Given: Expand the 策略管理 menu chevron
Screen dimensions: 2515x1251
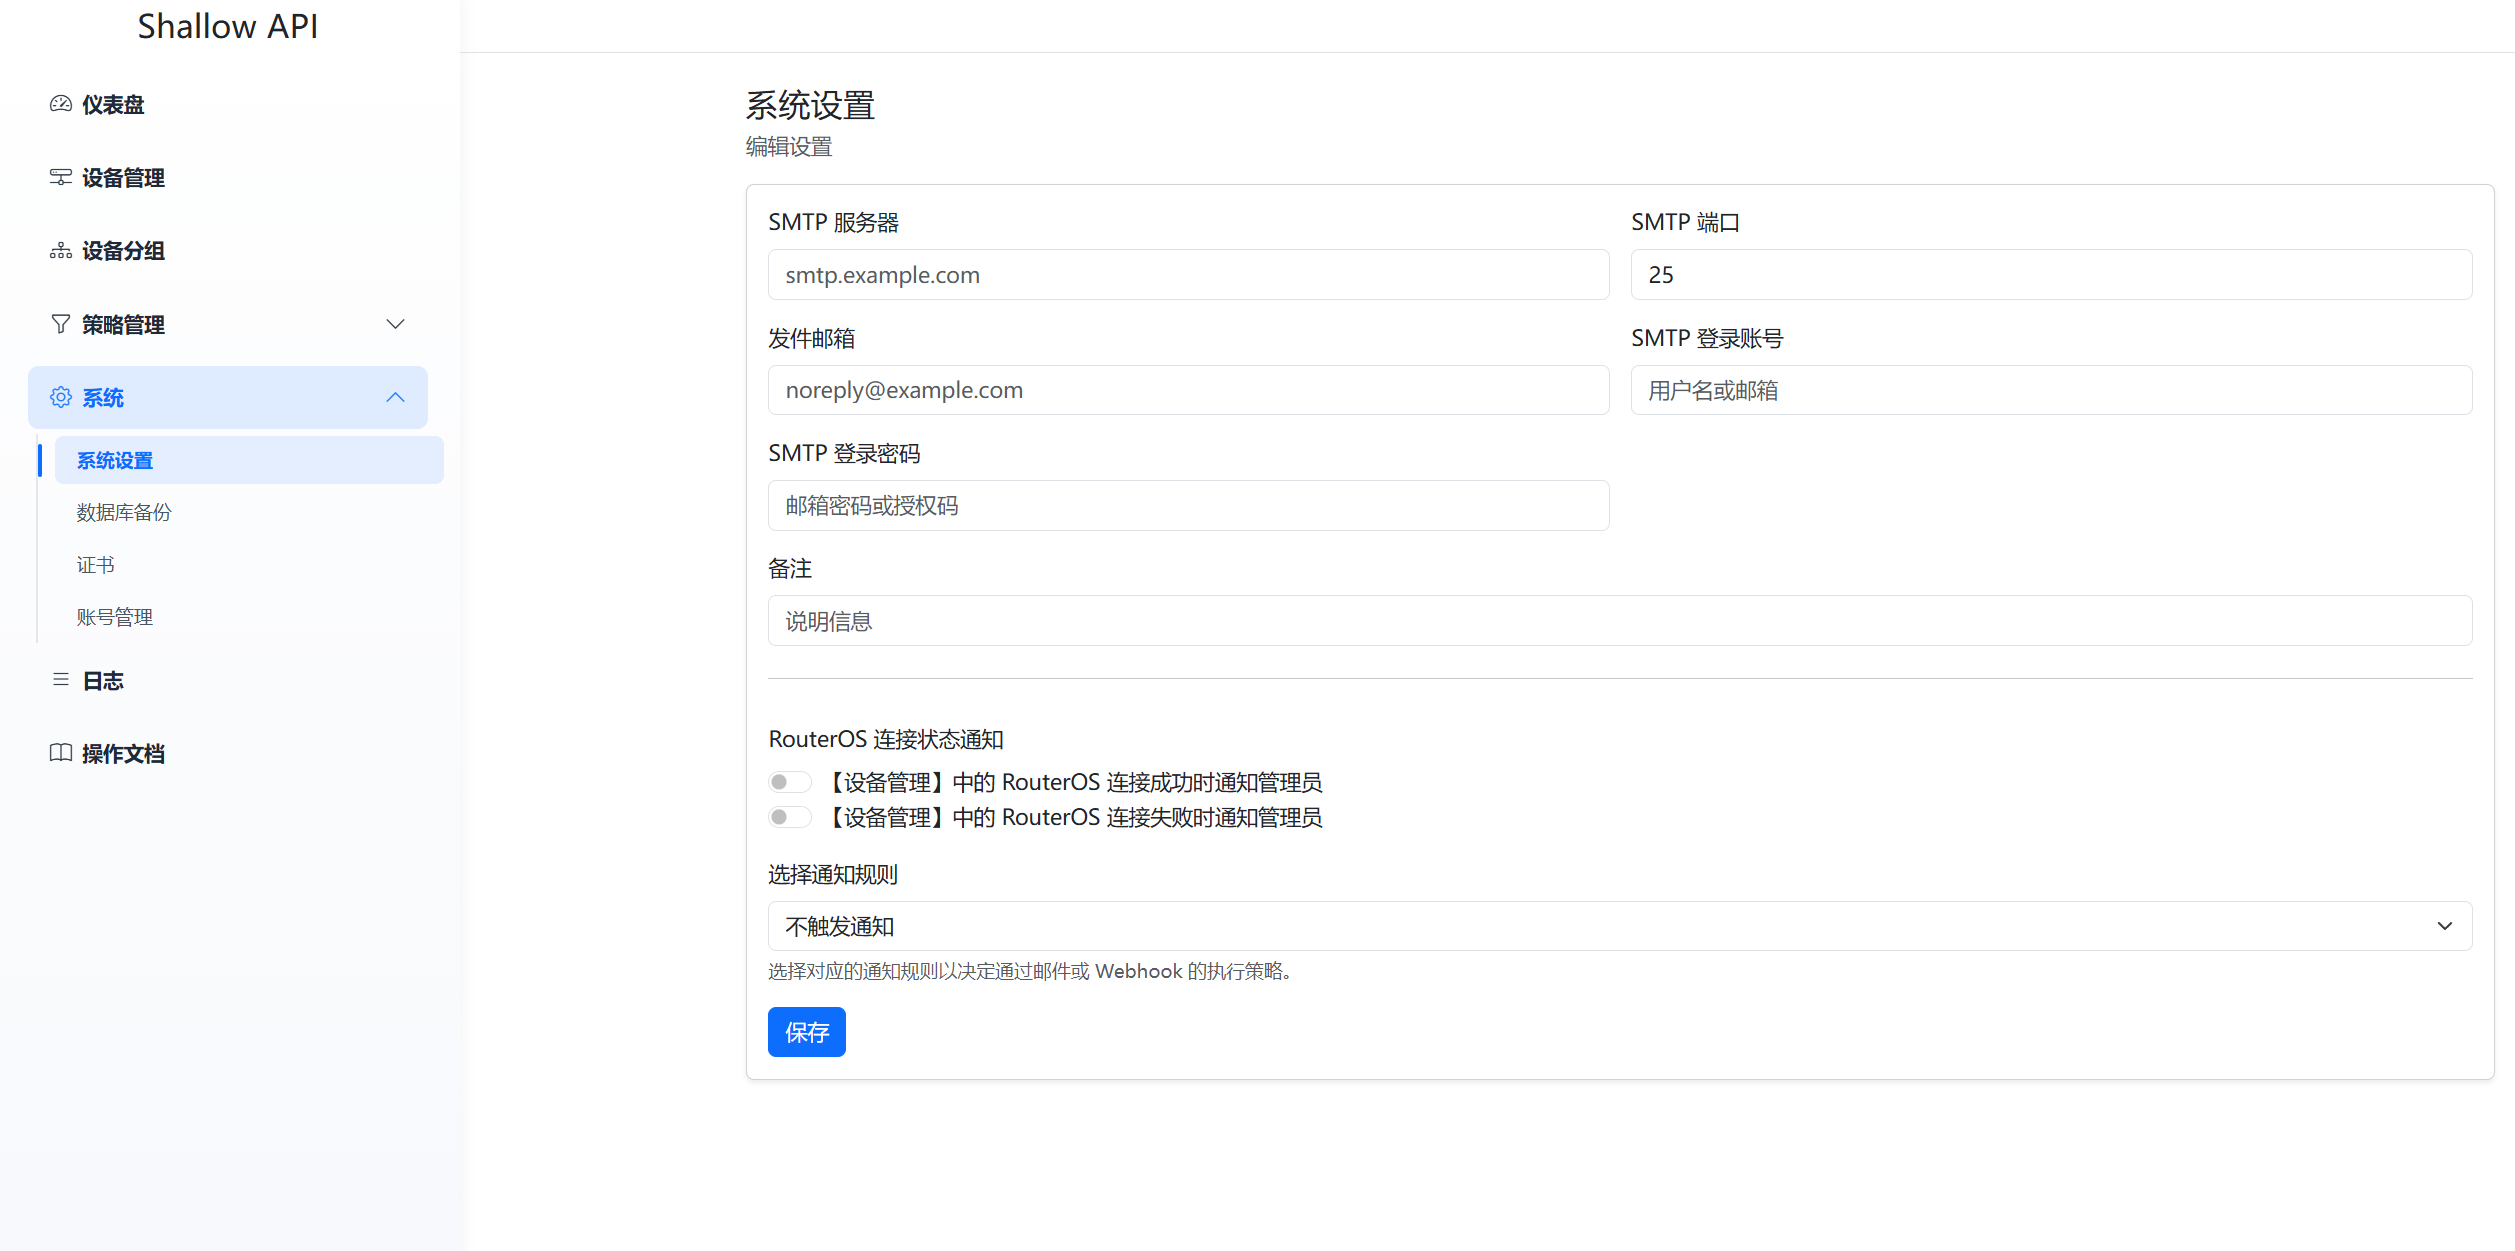Looking at the screenshot, I should click(396, 324).
